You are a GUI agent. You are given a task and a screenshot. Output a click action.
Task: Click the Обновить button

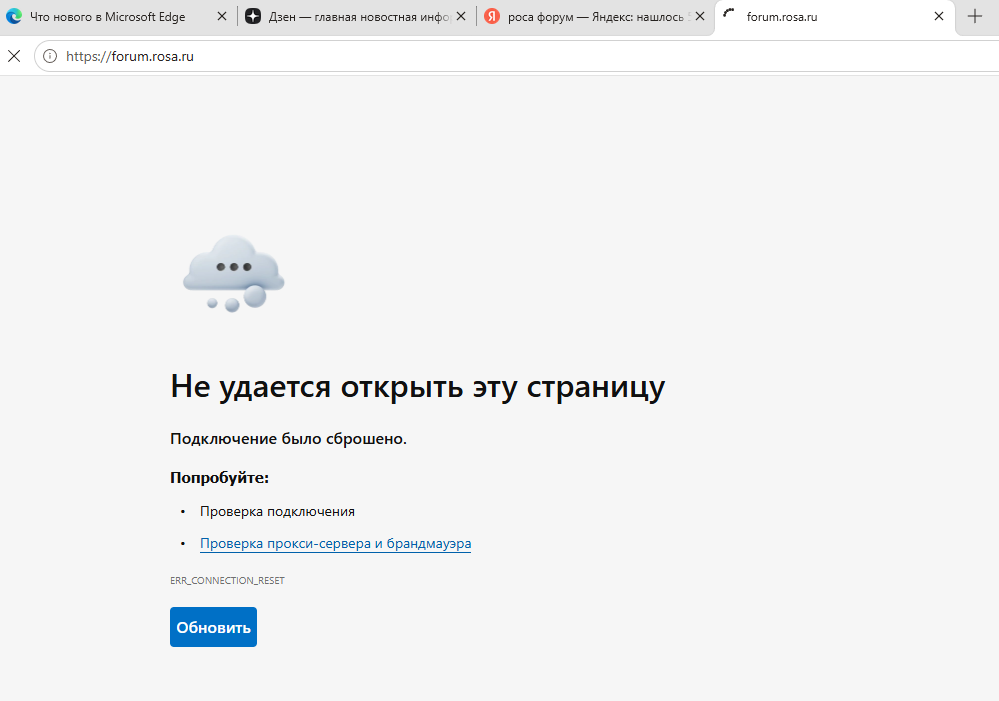[213, 627]
